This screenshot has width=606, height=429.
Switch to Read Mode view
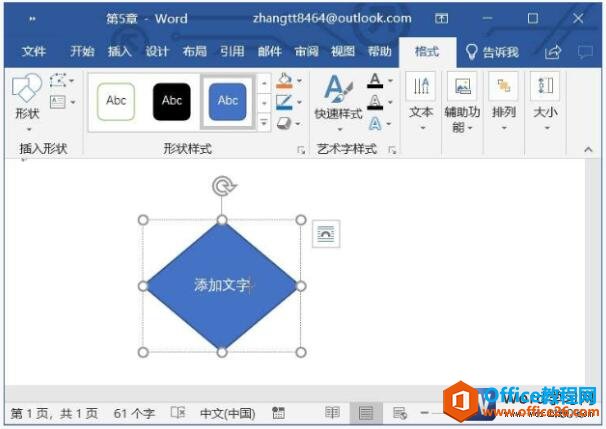pyautogui.click(x=332, y=413)
